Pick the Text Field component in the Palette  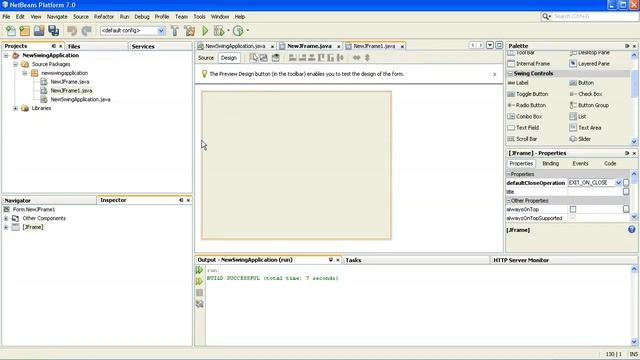523,128
